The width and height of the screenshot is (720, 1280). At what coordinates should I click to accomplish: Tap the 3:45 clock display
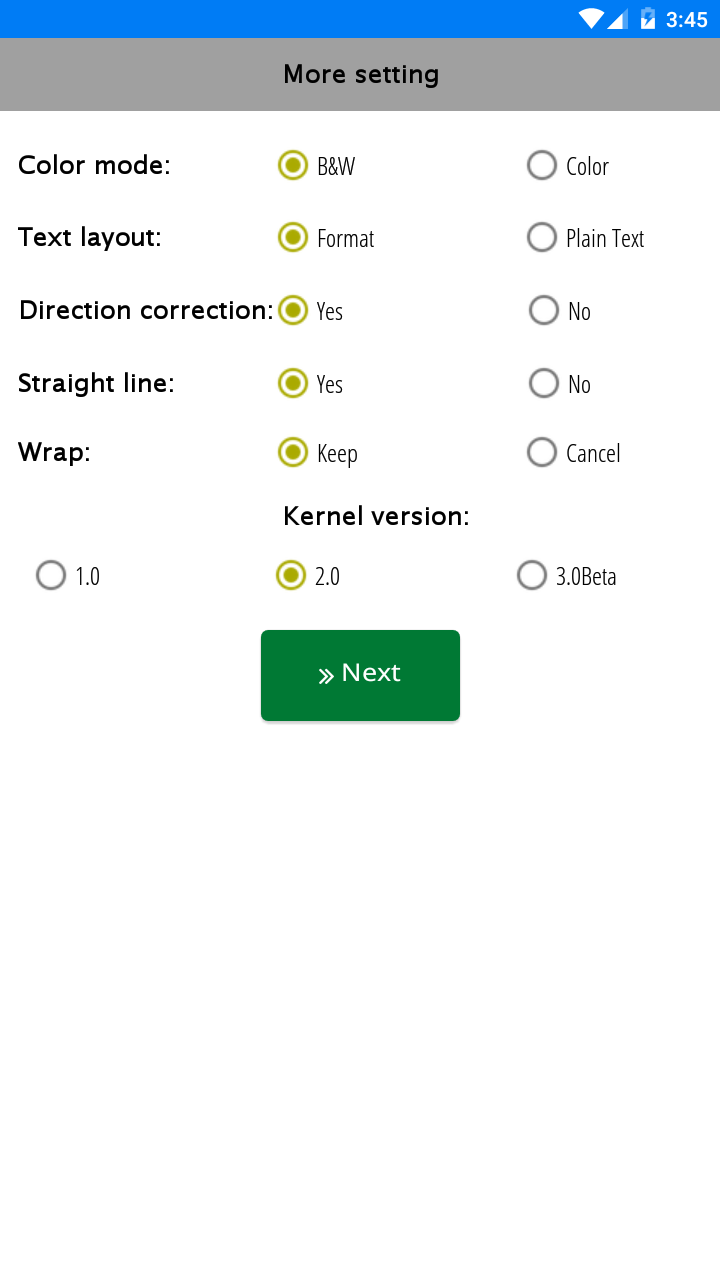click(x=686, y=17)
